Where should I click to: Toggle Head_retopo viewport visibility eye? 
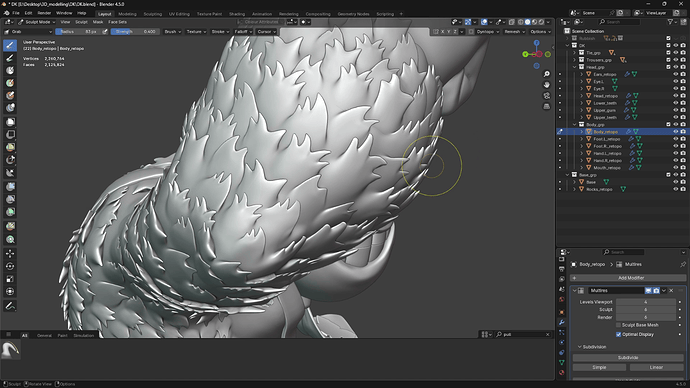pos(676,96)
